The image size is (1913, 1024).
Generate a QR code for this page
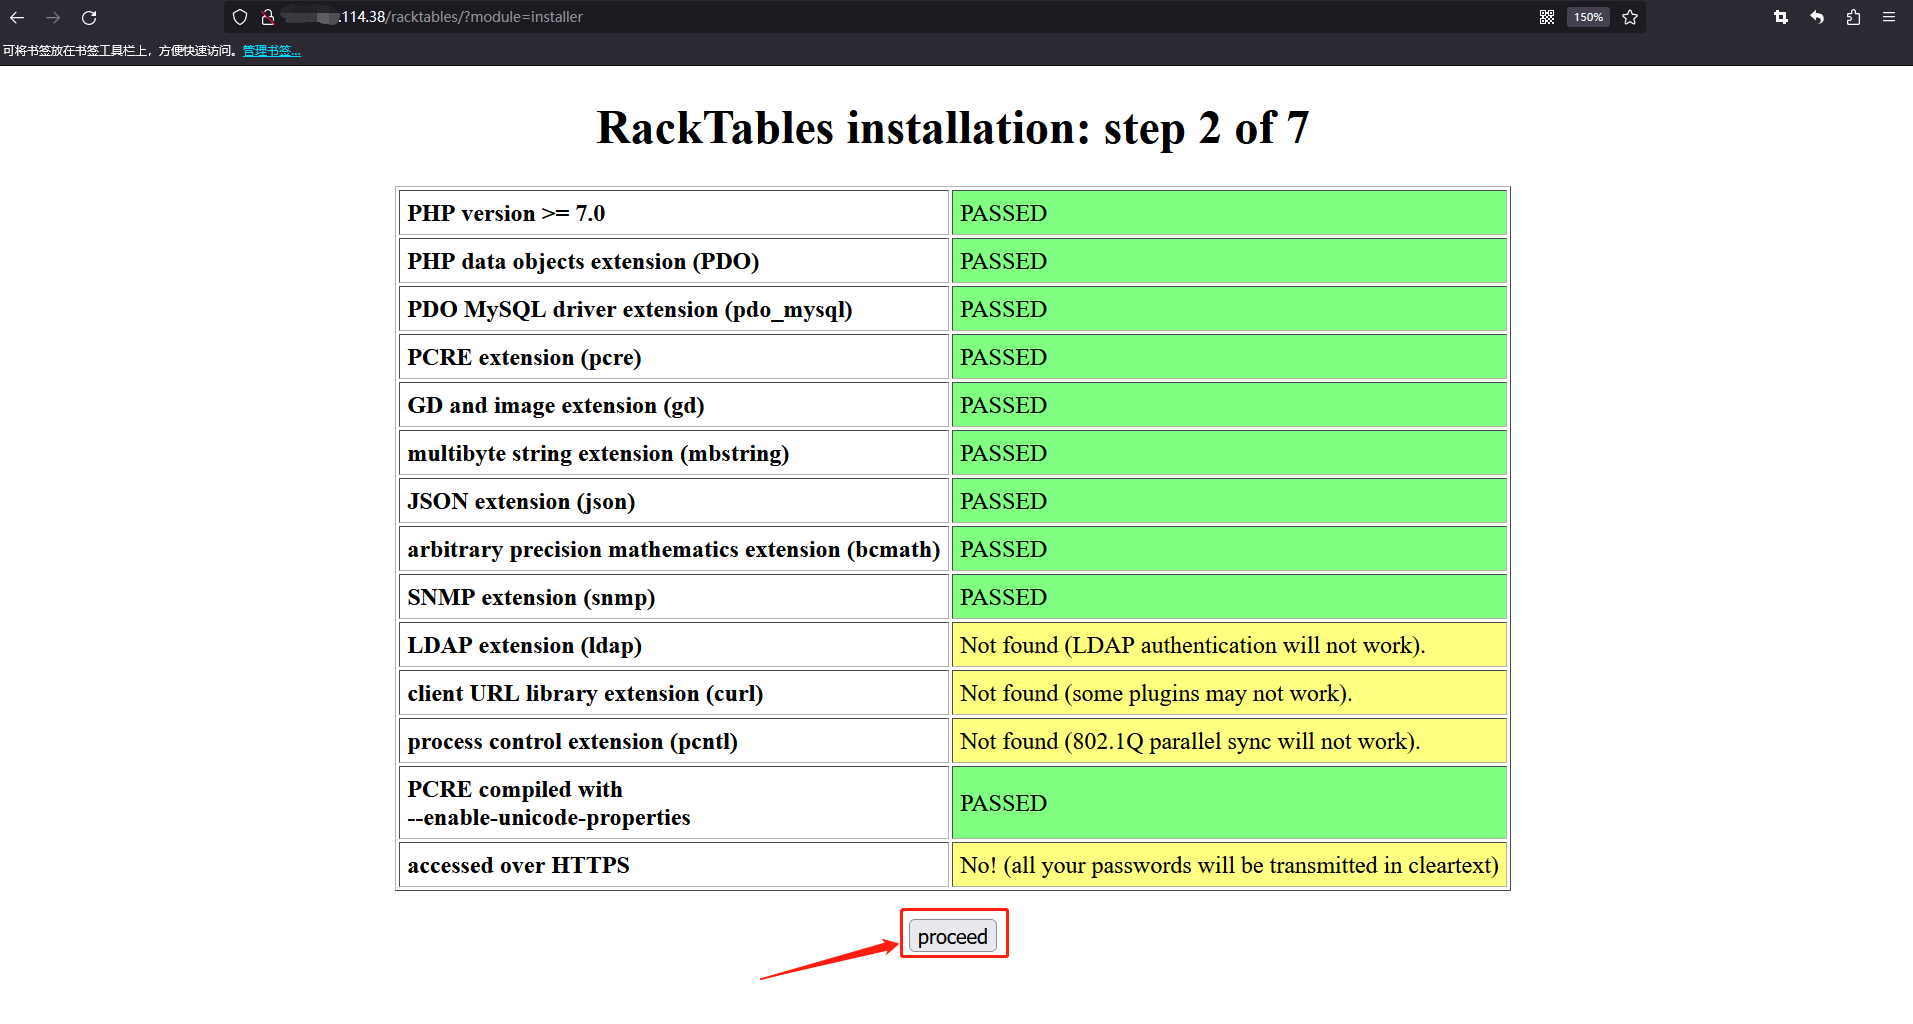click(x=1545, y=17)
